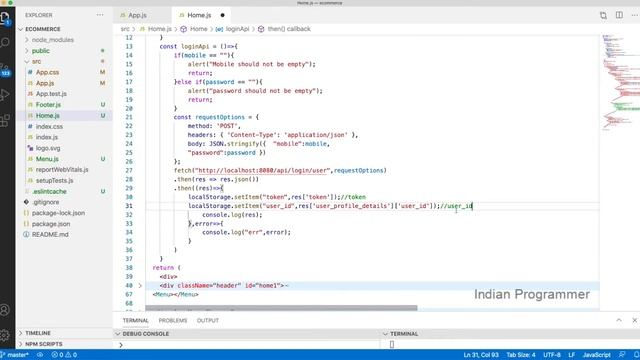Switch to the TERMINAL panel tab
This screenshot has width=640, height=360.
(x=136, y=320)
